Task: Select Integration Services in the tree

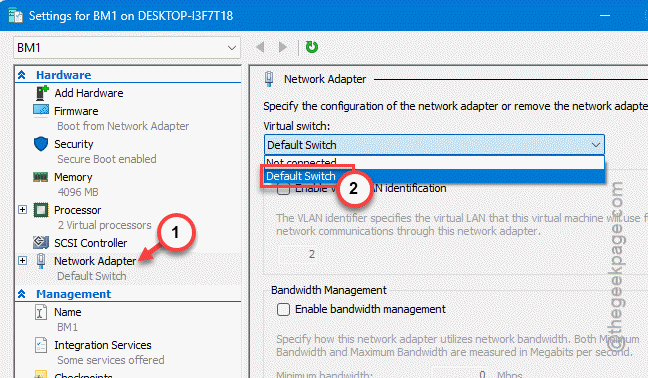Action: coord(102,345)
